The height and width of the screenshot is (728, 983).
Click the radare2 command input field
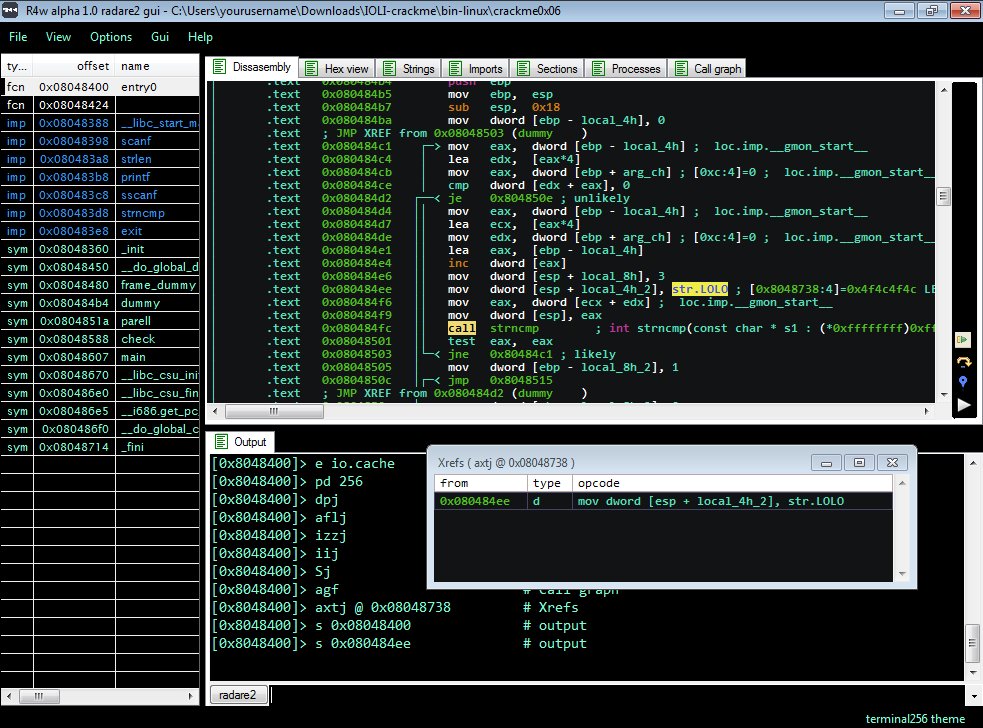click(617, 695)
